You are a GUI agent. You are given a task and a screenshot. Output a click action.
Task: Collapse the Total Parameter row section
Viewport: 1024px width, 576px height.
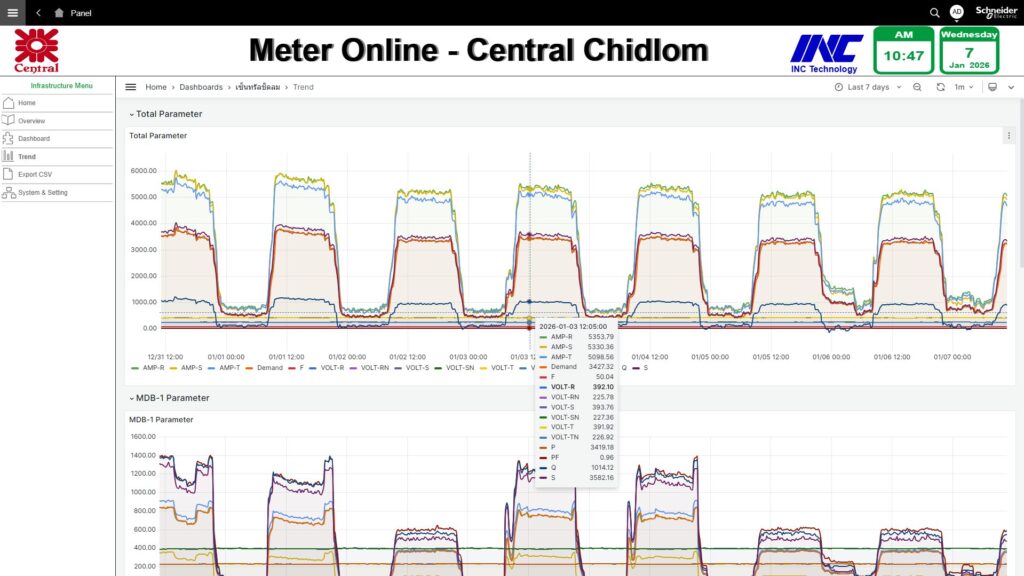pos(166,114)
